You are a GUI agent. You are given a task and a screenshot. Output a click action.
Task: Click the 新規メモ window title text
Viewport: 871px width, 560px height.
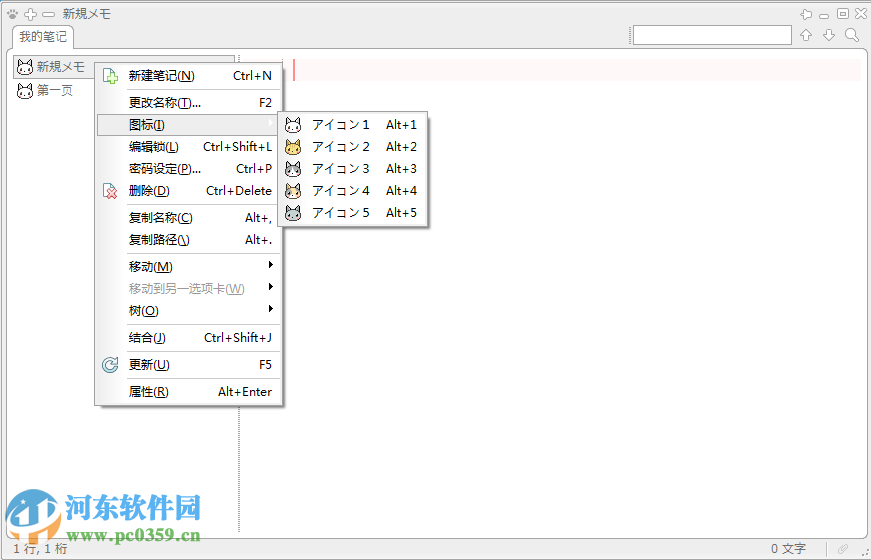tap(87, 14)
